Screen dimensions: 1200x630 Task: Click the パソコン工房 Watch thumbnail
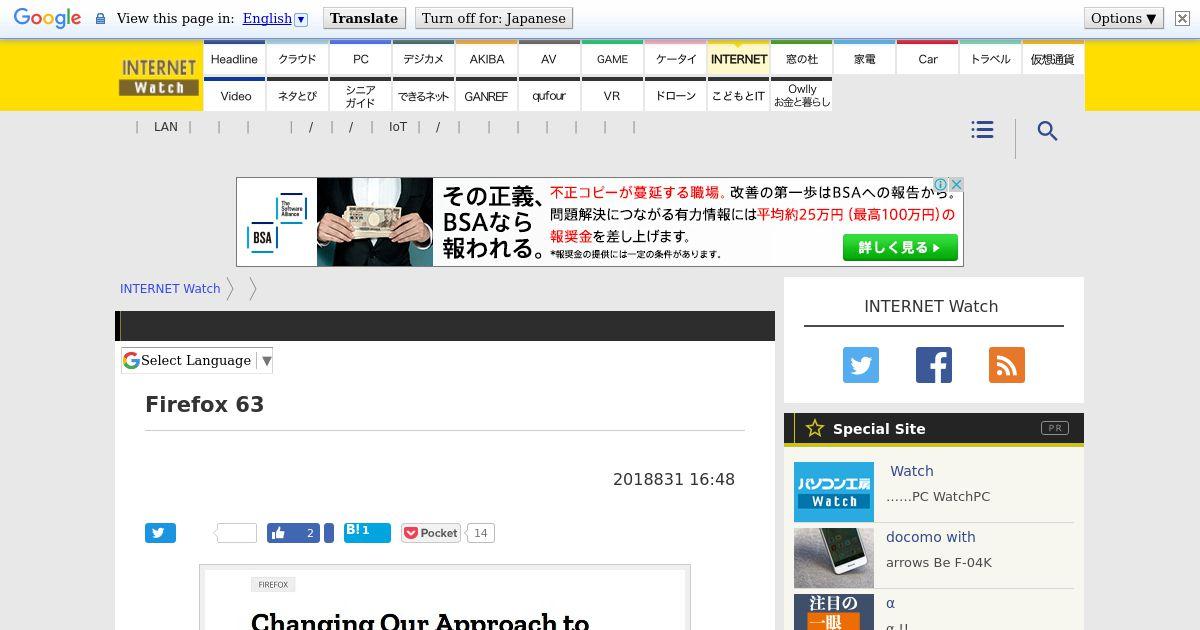pos(834,492)
